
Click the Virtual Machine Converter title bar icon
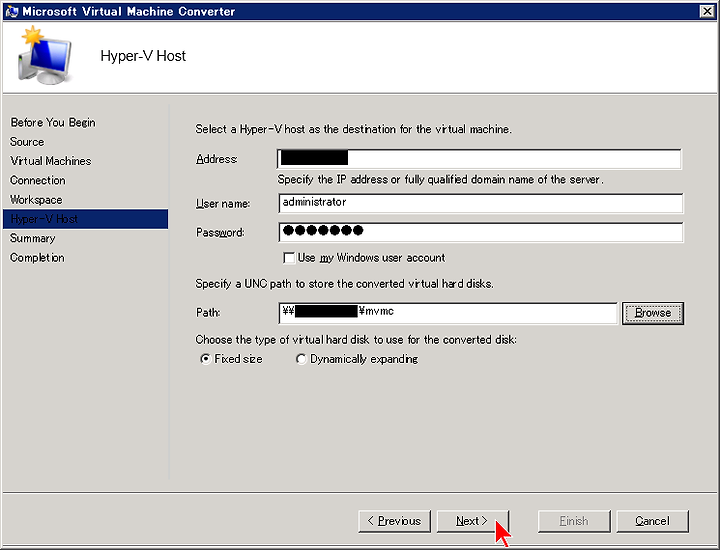11,11
